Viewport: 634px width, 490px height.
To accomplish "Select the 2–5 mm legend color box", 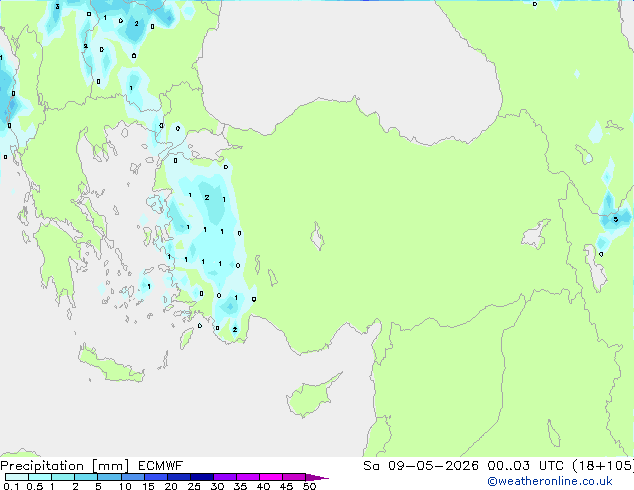I will pos(86,477).
